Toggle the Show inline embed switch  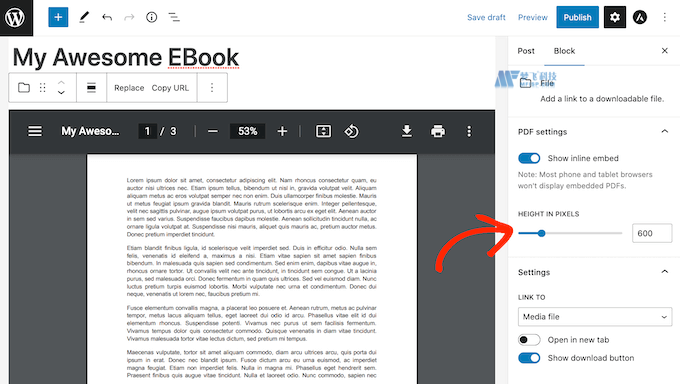tap(529, 158)
